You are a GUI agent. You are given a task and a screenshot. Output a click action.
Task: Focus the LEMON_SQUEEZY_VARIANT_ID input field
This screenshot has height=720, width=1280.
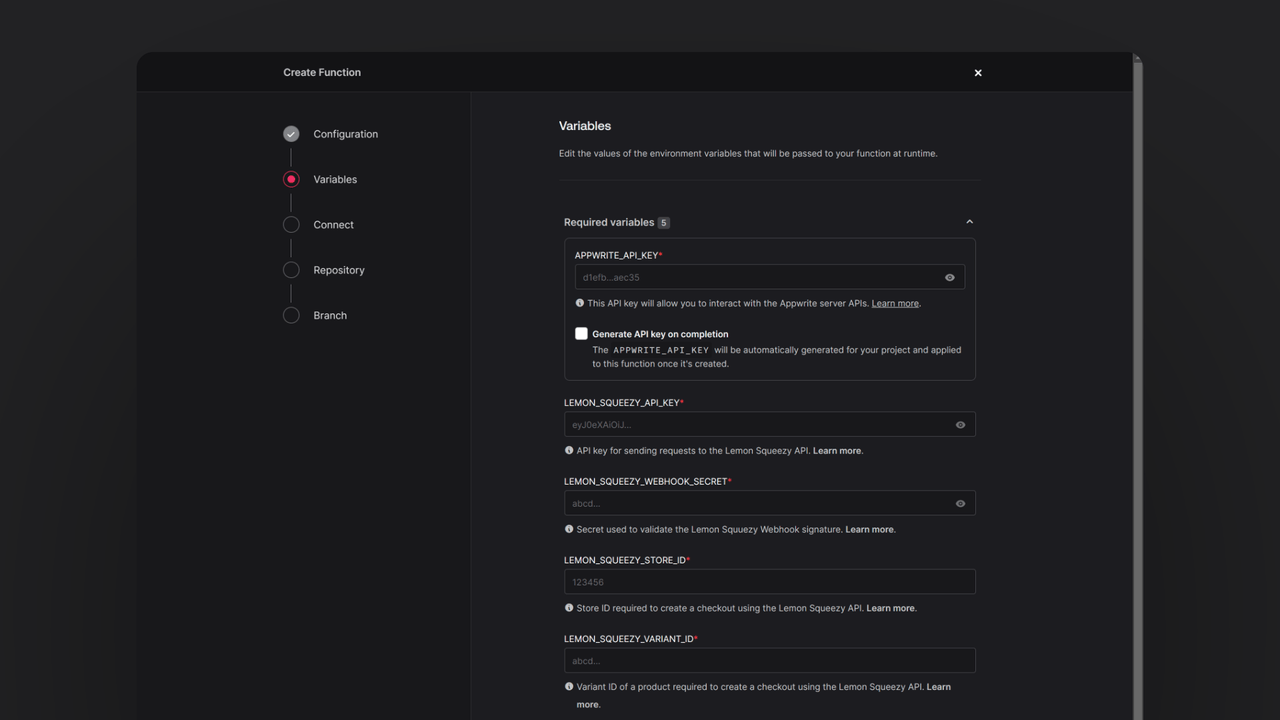point(769,660)
